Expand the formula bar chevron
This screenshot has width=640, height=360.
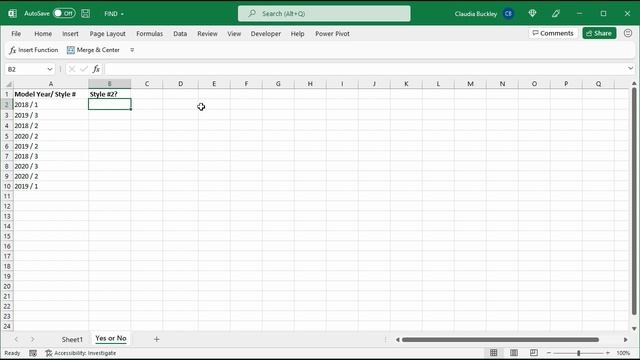631,69
